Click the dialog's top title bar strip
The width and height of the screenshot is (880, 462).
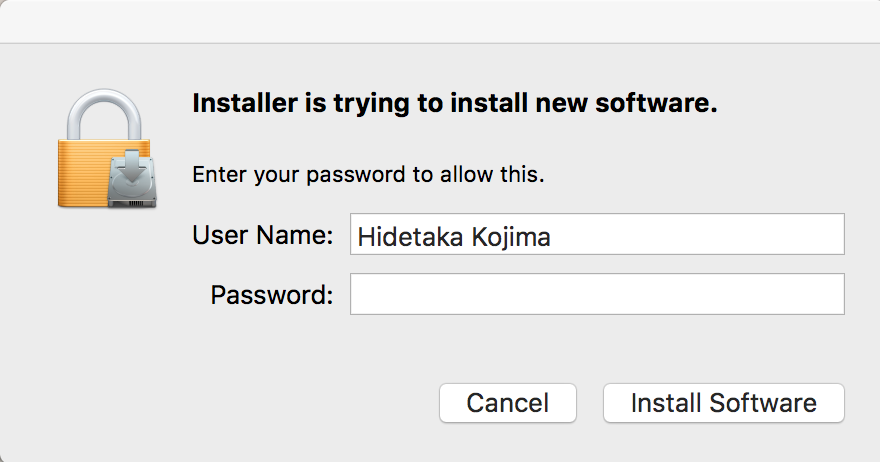click(x=440, y=21)
